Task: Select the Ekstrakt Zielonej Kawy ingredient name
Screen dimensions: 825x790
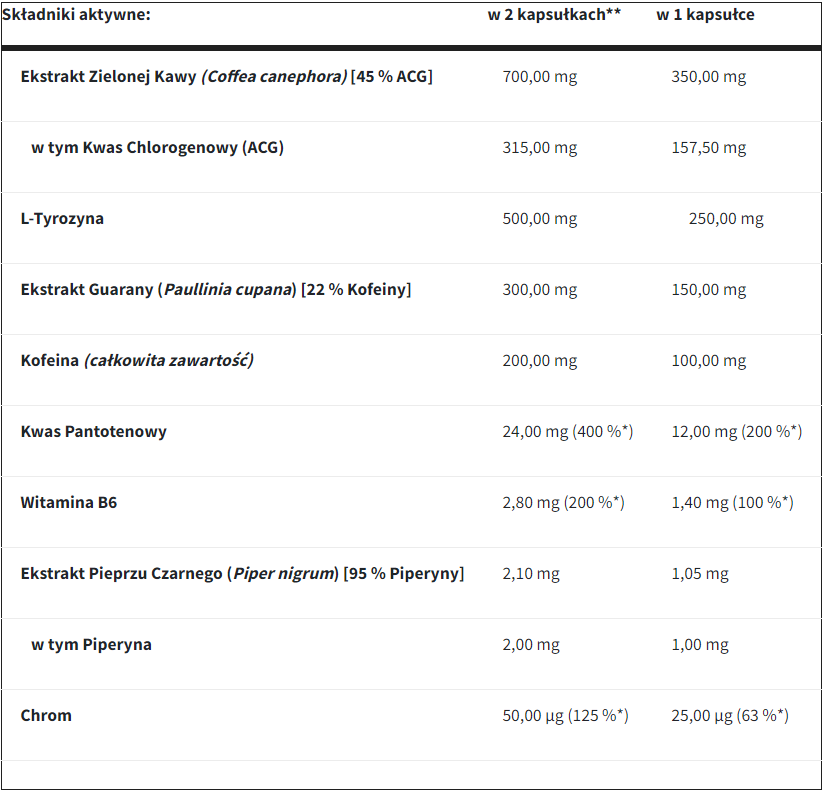Action: (226, 77)
